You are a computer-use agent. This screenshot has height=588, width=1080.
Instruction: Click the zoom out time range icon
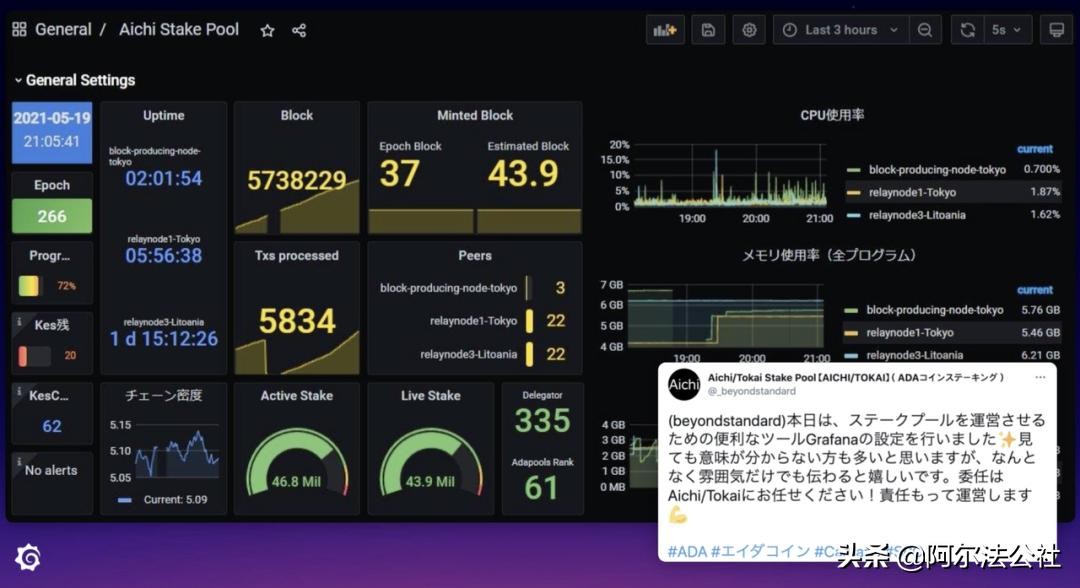tap(925, 30)
